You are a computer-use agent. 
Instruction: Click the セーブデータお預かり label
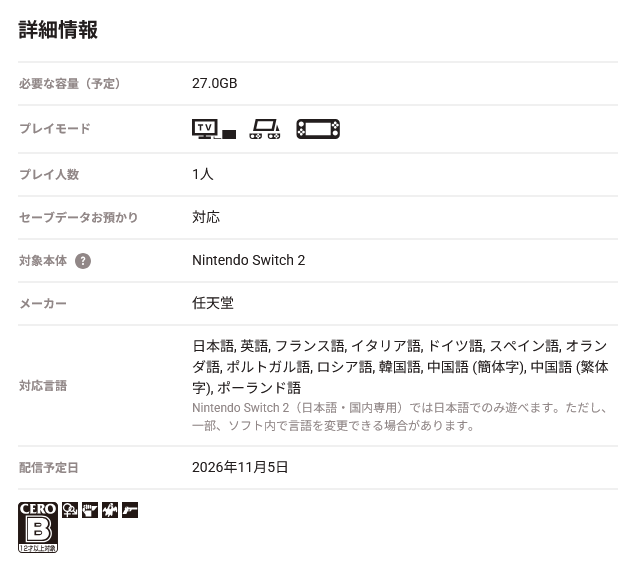click(78, 218)
